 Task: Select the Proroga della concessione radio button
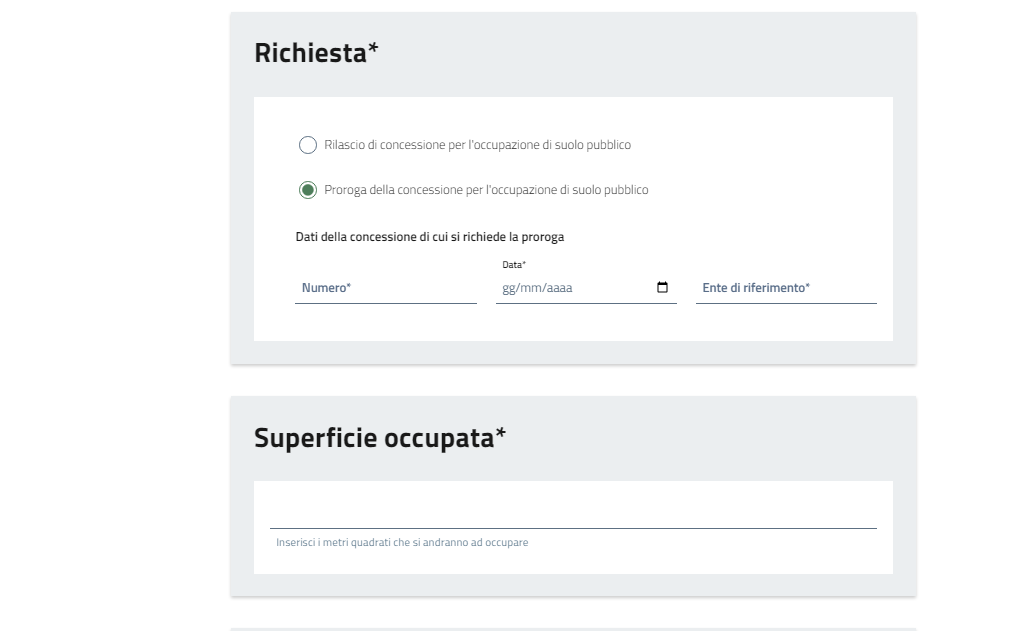point(308,190)
